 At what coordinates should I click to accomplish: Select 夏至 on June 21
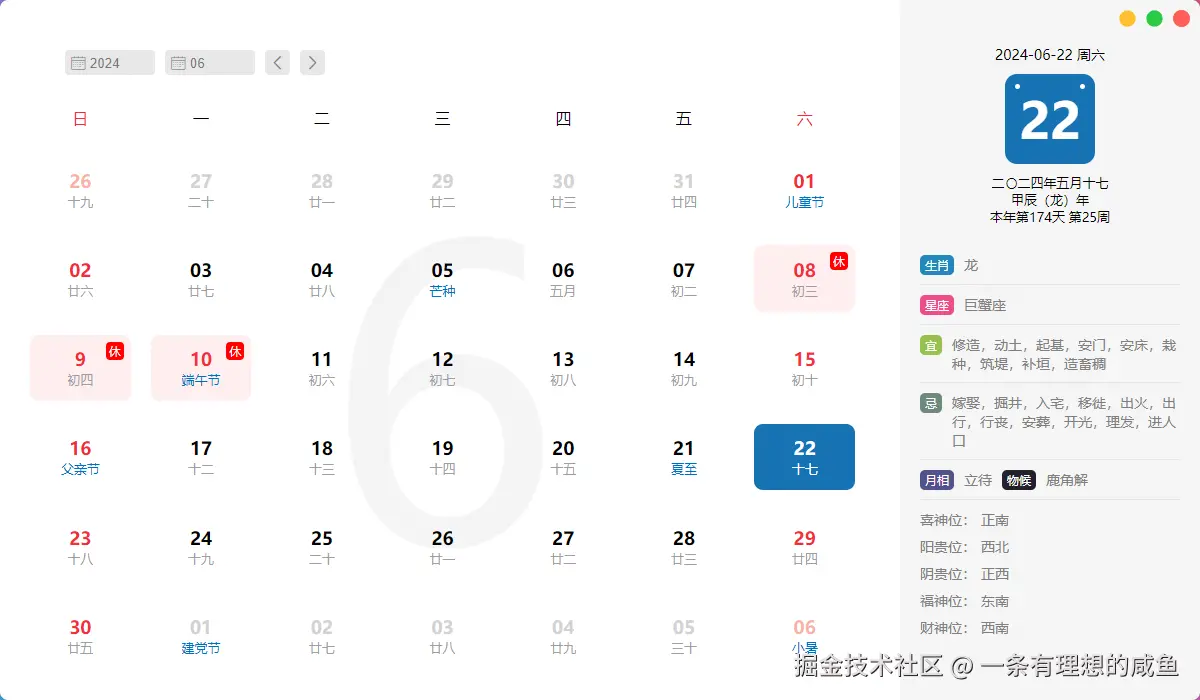(x=683, y=457)
